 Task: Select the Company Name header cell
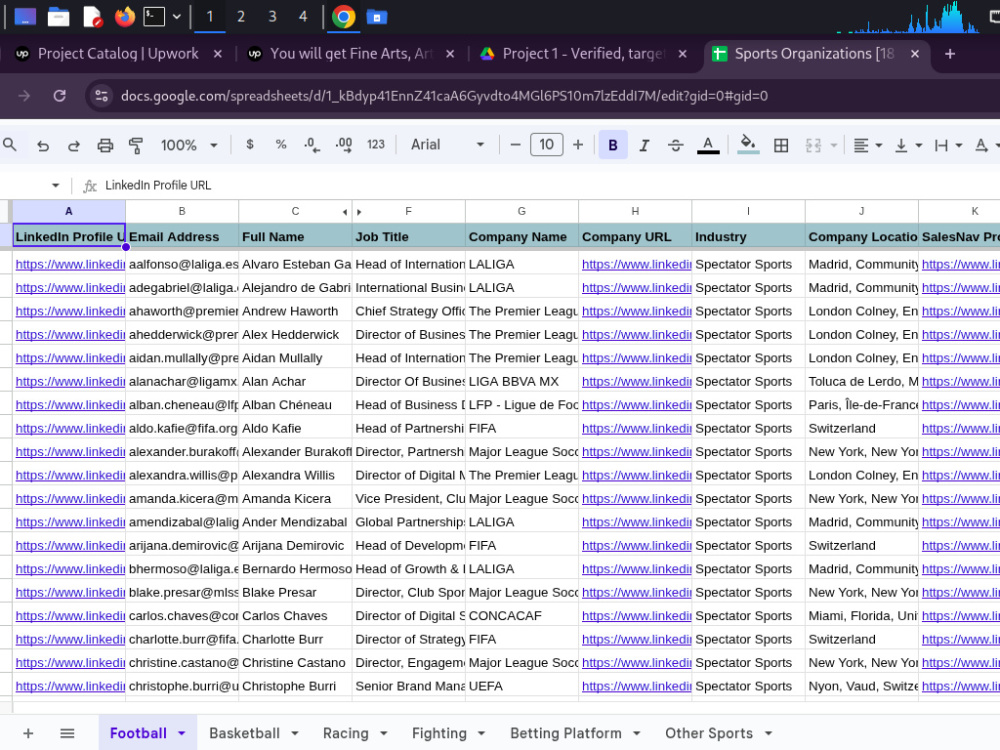pos(522,236)
